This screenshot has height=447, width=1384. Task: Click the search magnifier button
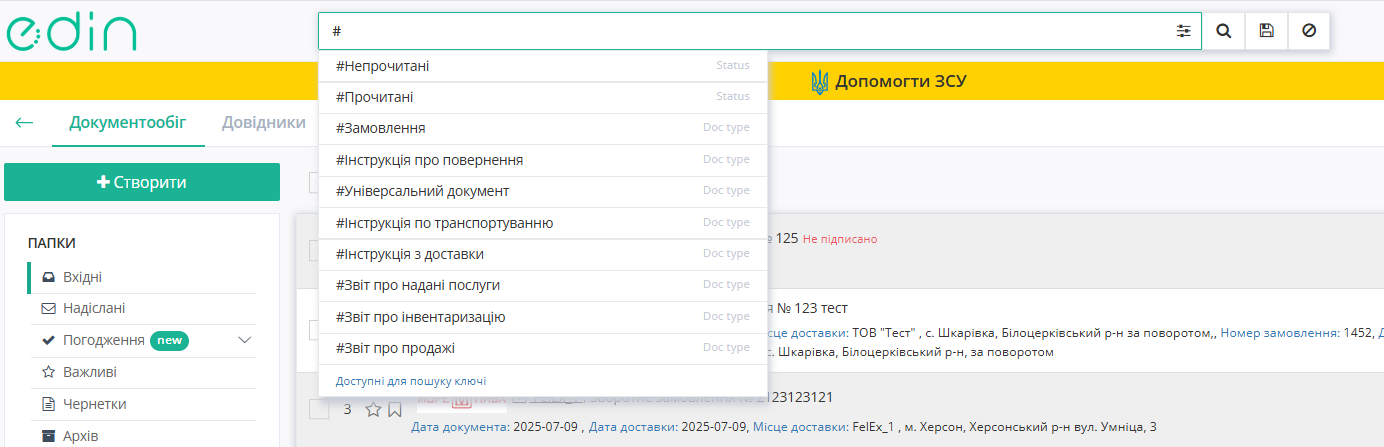pos(1223,31)
